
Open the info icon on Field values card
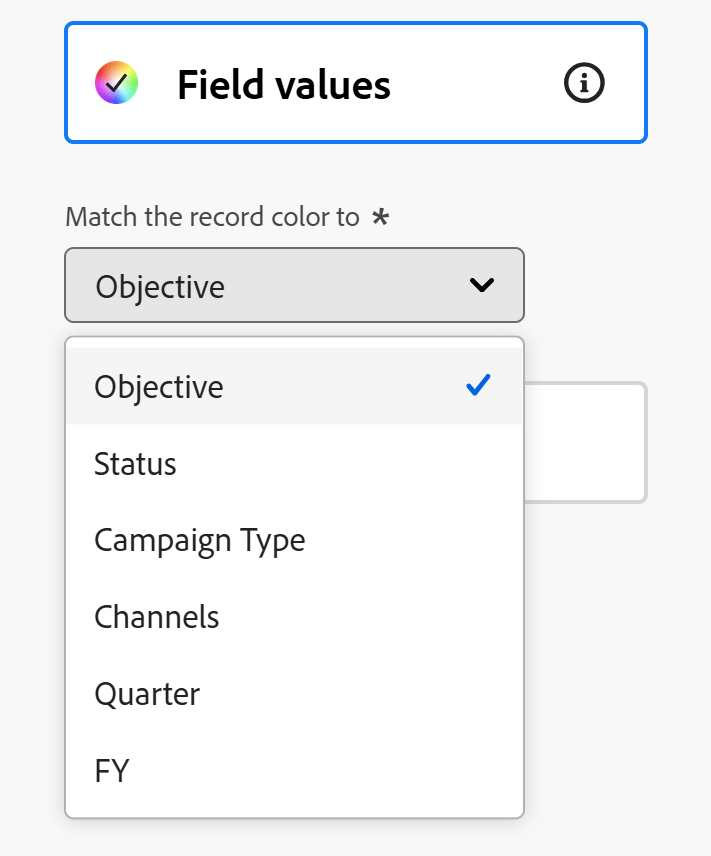[584, 84]
